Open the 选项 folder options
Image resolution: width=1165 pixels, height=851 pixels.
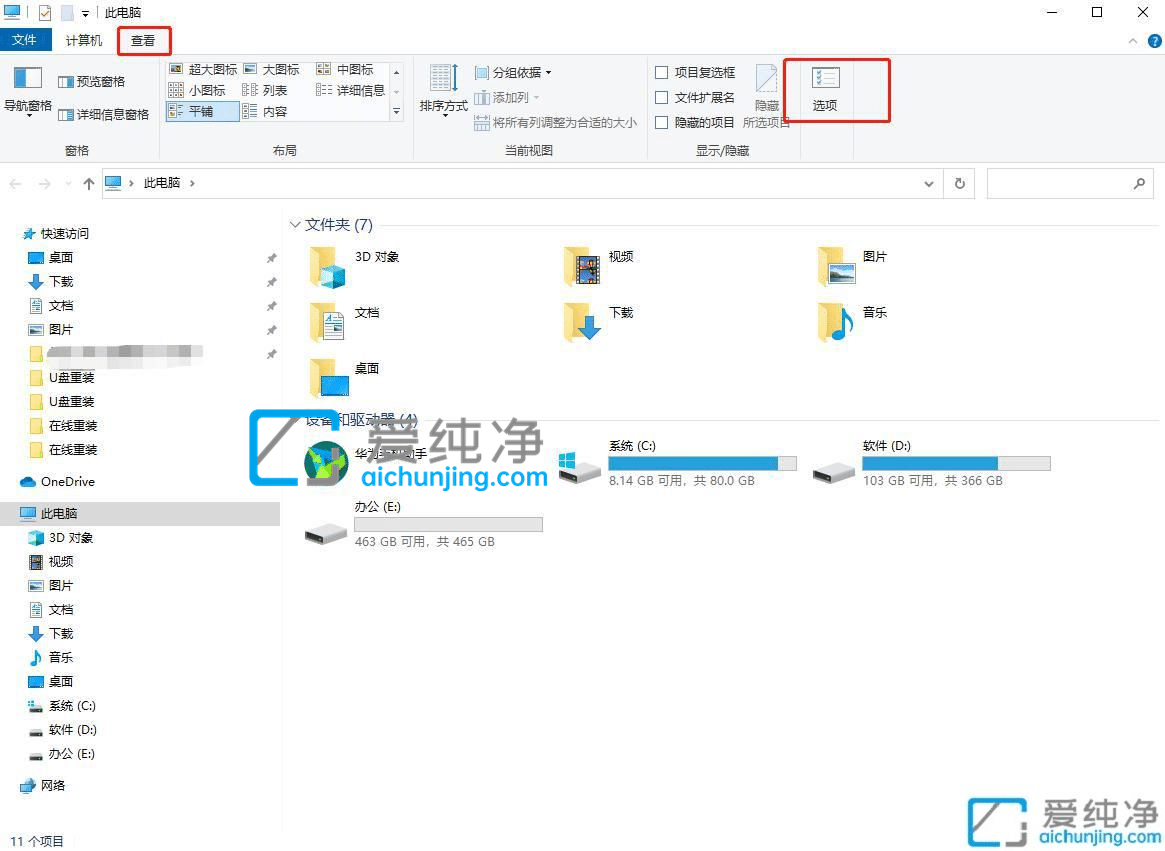[x=826, y=90]
